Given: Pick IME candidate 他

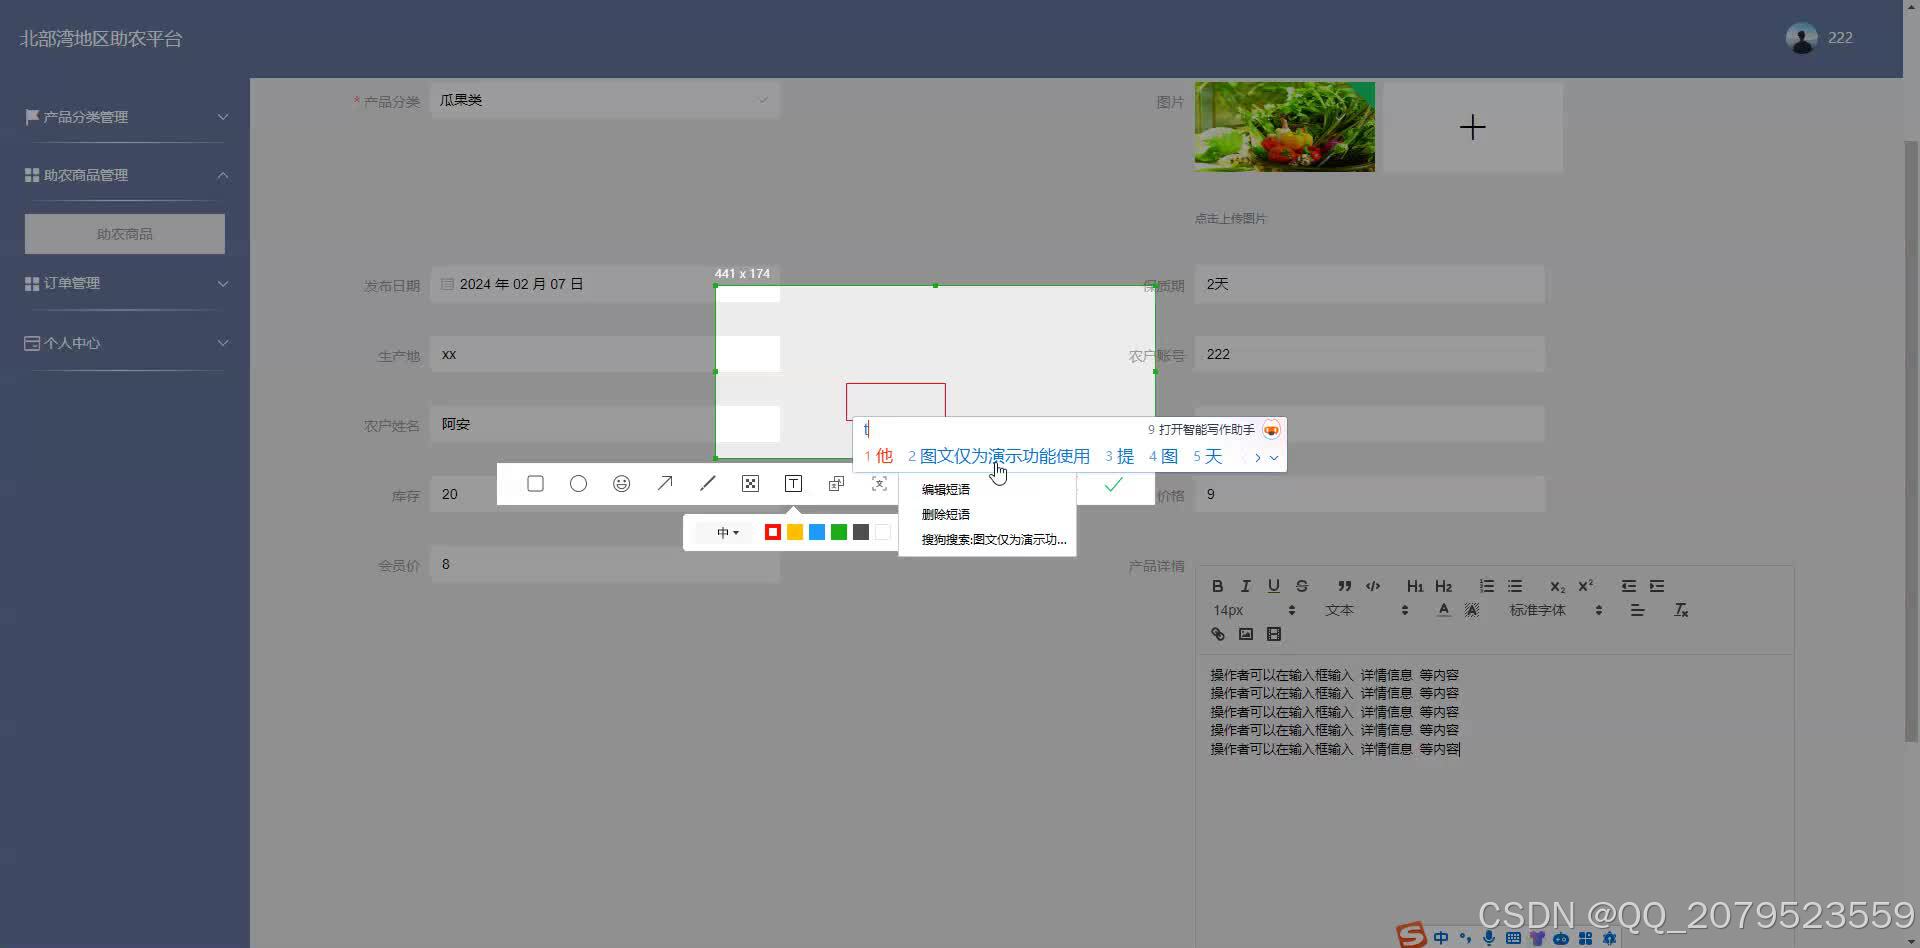Looking at the screenshot, I should pyautogui.click(x=878, y=456).
